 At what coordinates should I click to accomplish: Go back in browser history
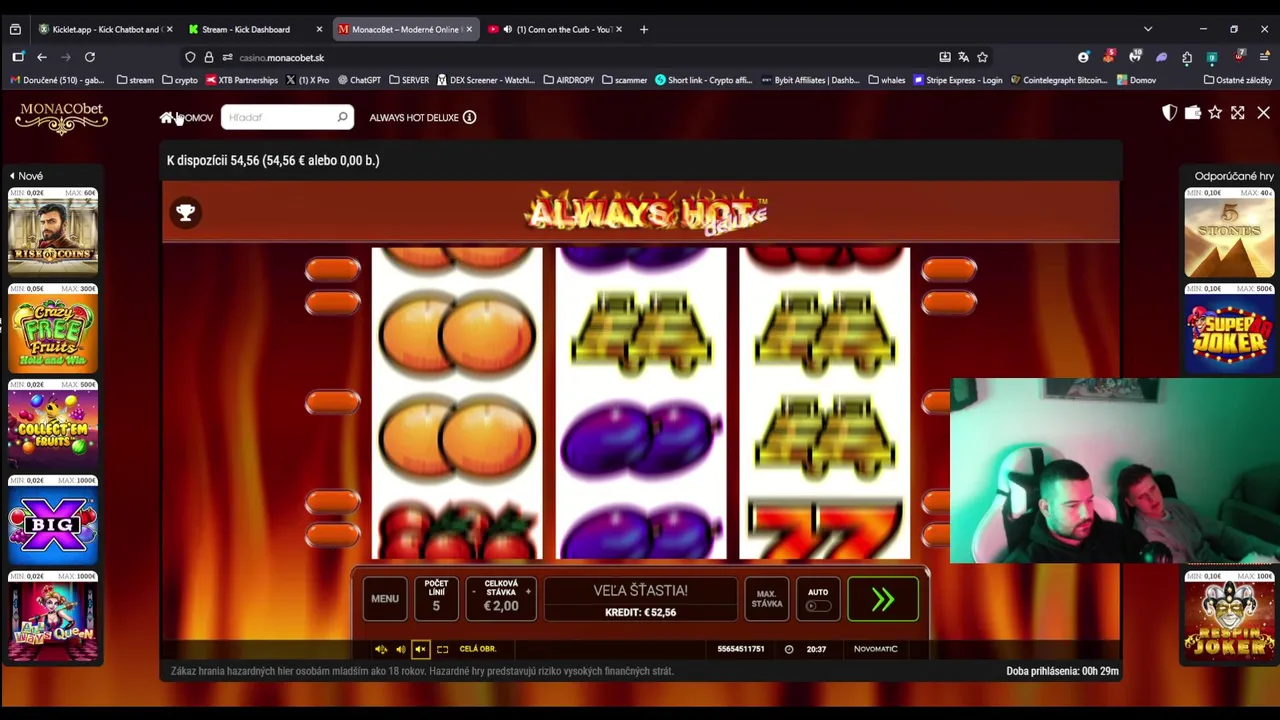(x=42, y=57)
